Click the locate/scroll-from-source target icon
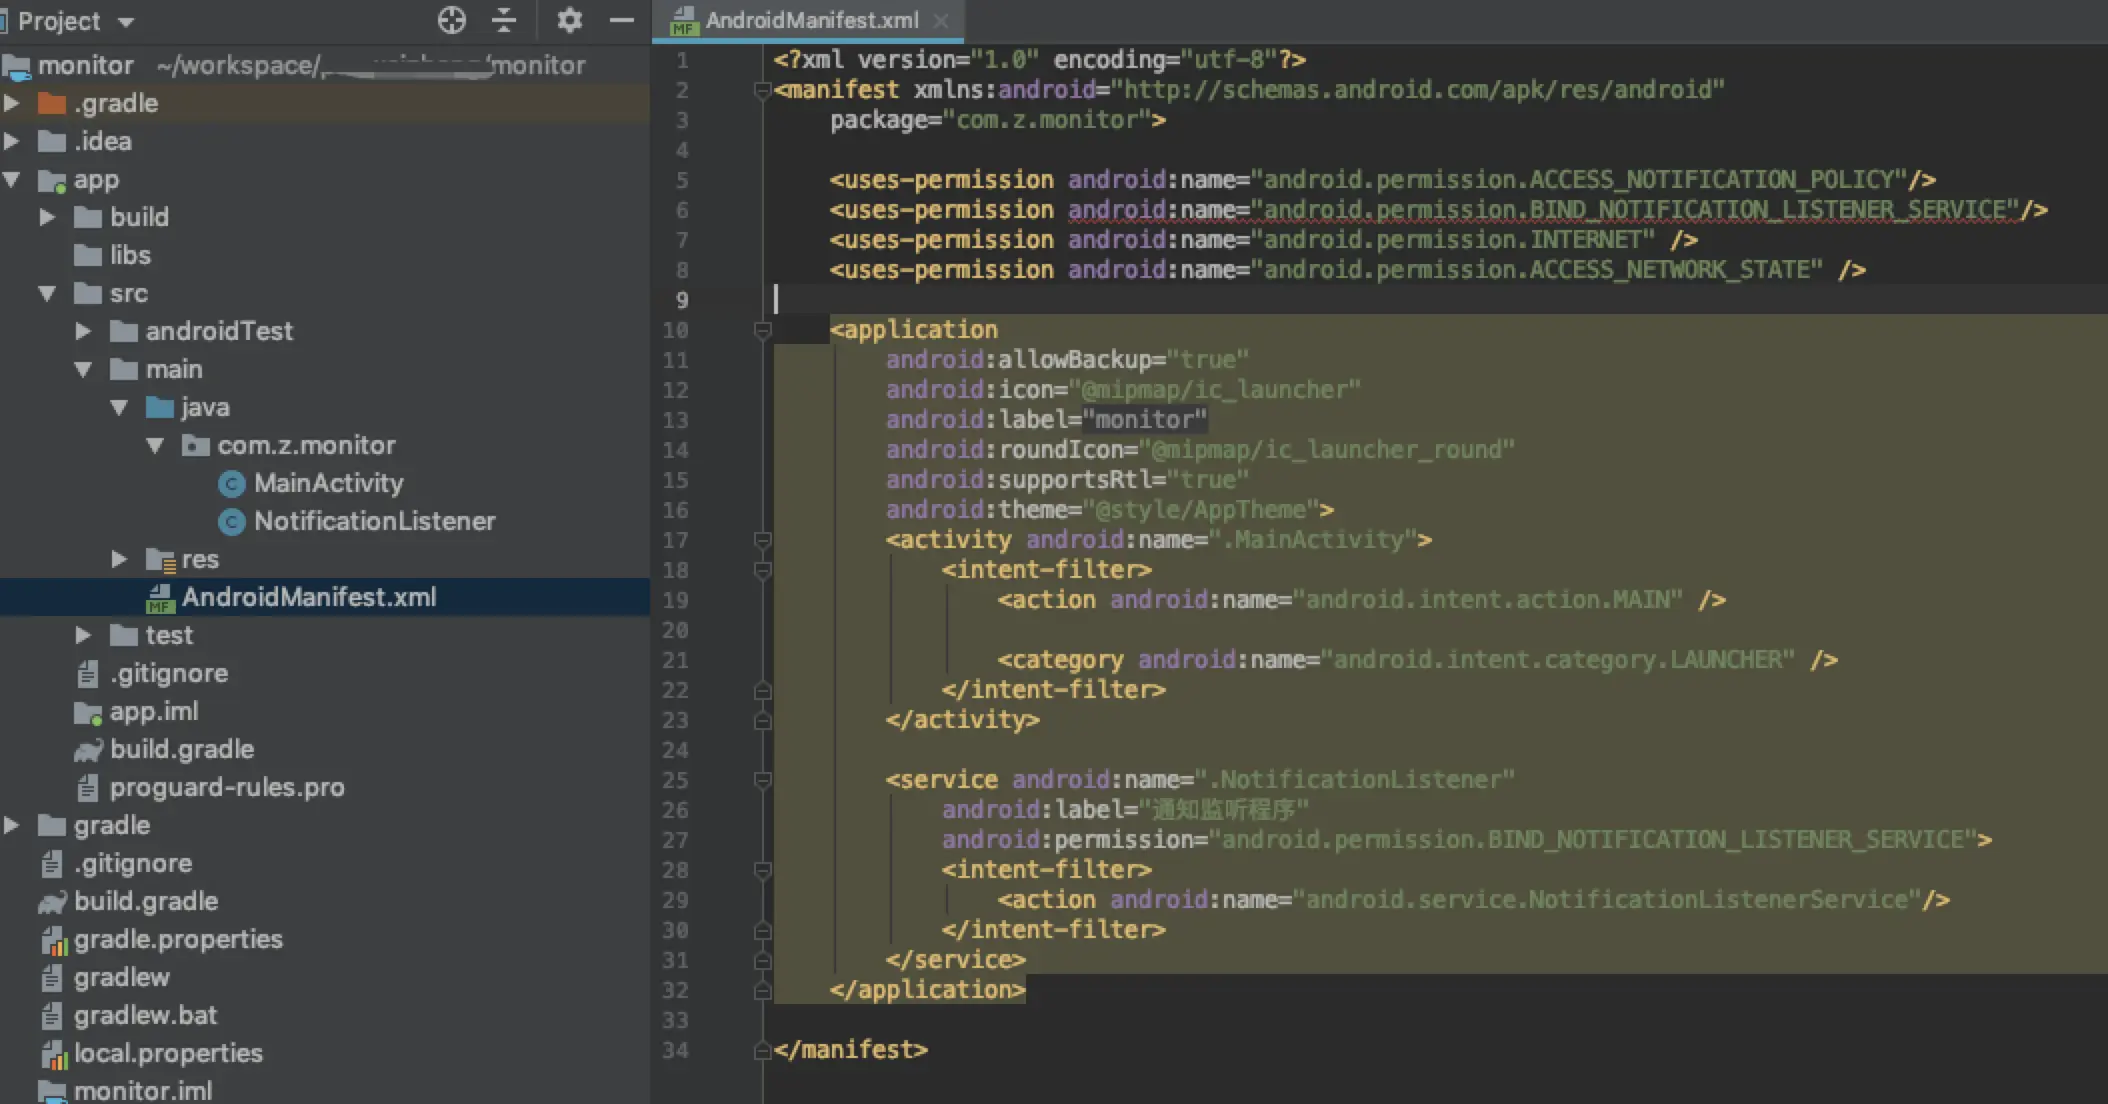Screen dimensions: 2108x1104 coord(452,20)
